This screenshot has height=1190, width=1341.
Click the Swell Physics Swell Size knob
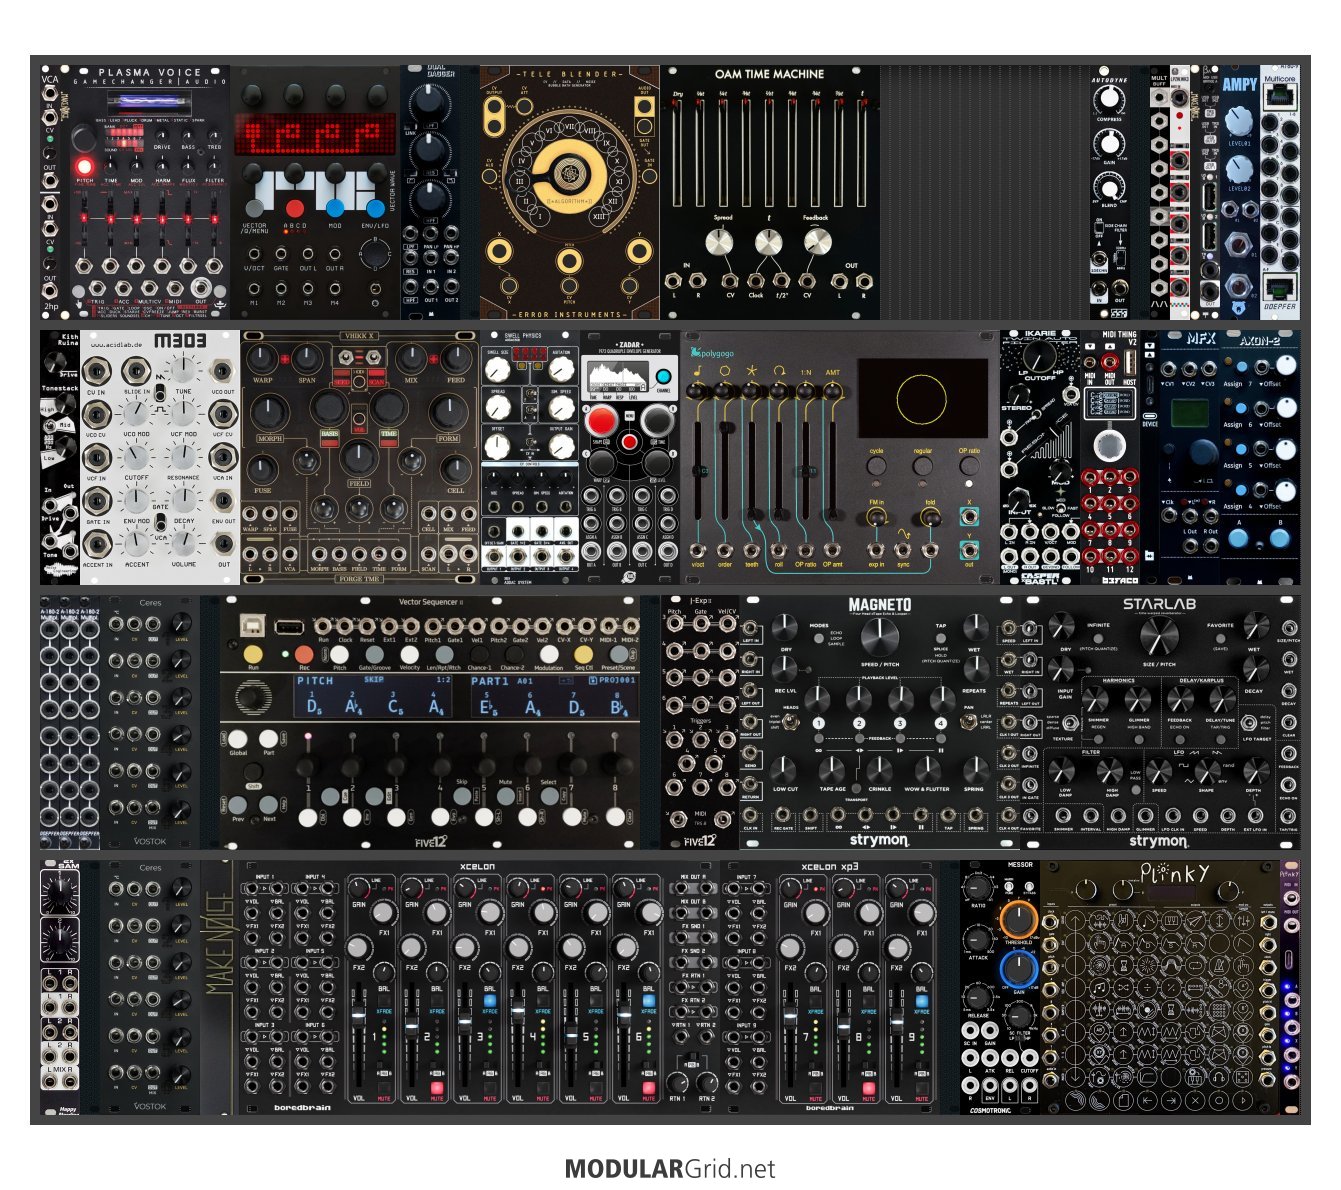point(497,371)
